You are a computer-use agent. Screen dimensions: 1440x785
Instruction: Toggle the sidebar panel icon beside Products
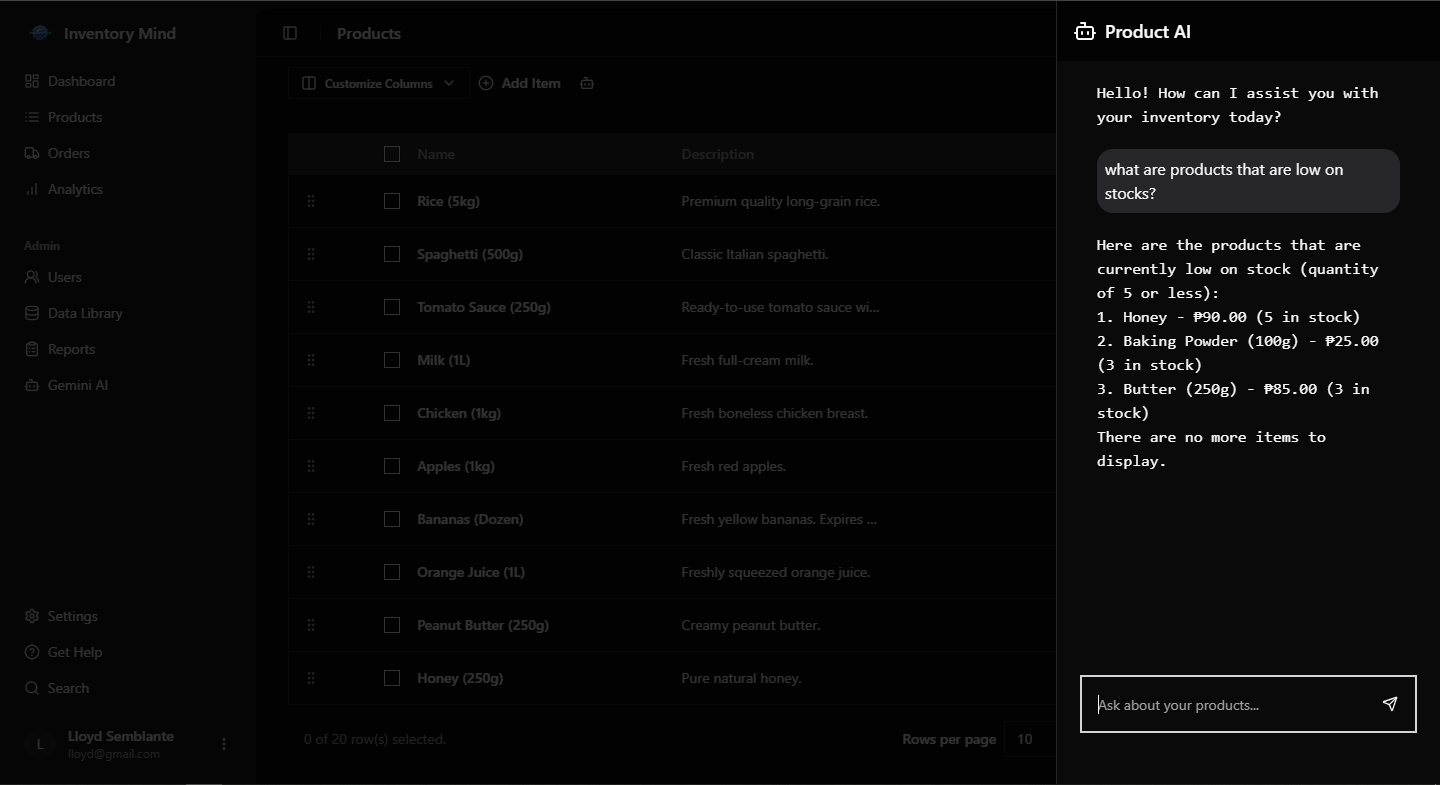point(290,33)
